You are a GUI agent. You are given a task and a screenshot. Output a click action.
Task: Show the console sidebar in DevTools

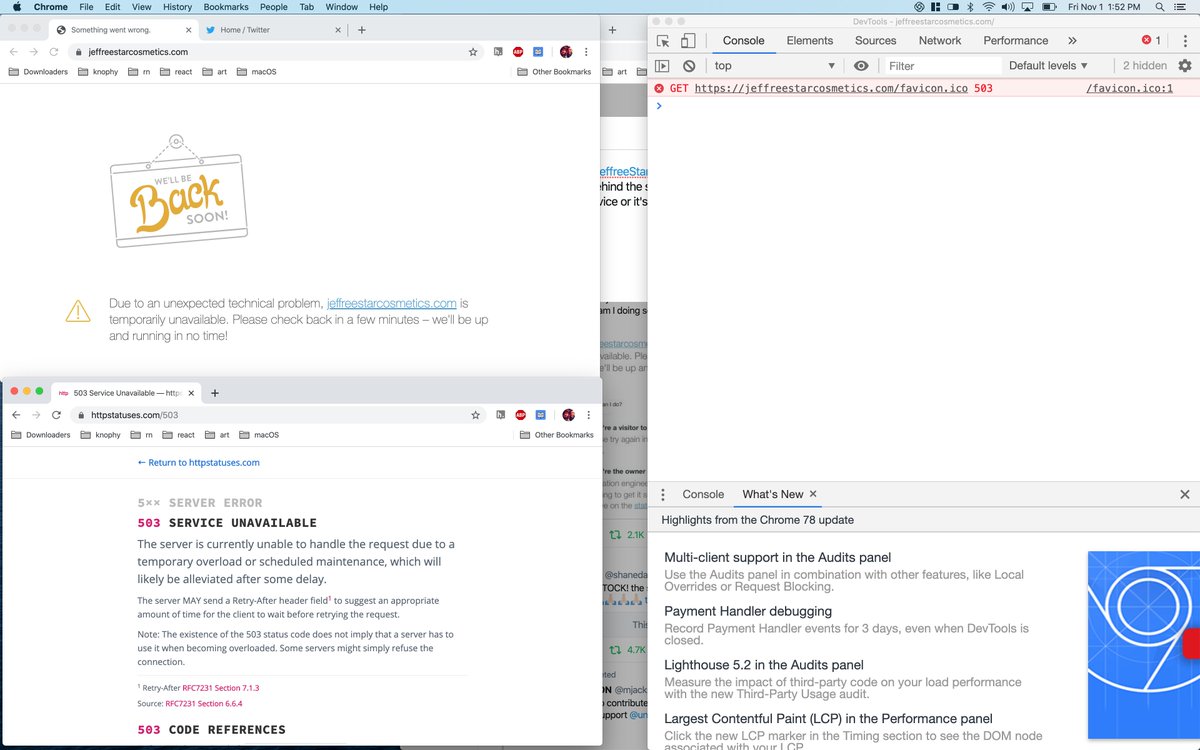(662, 66)
